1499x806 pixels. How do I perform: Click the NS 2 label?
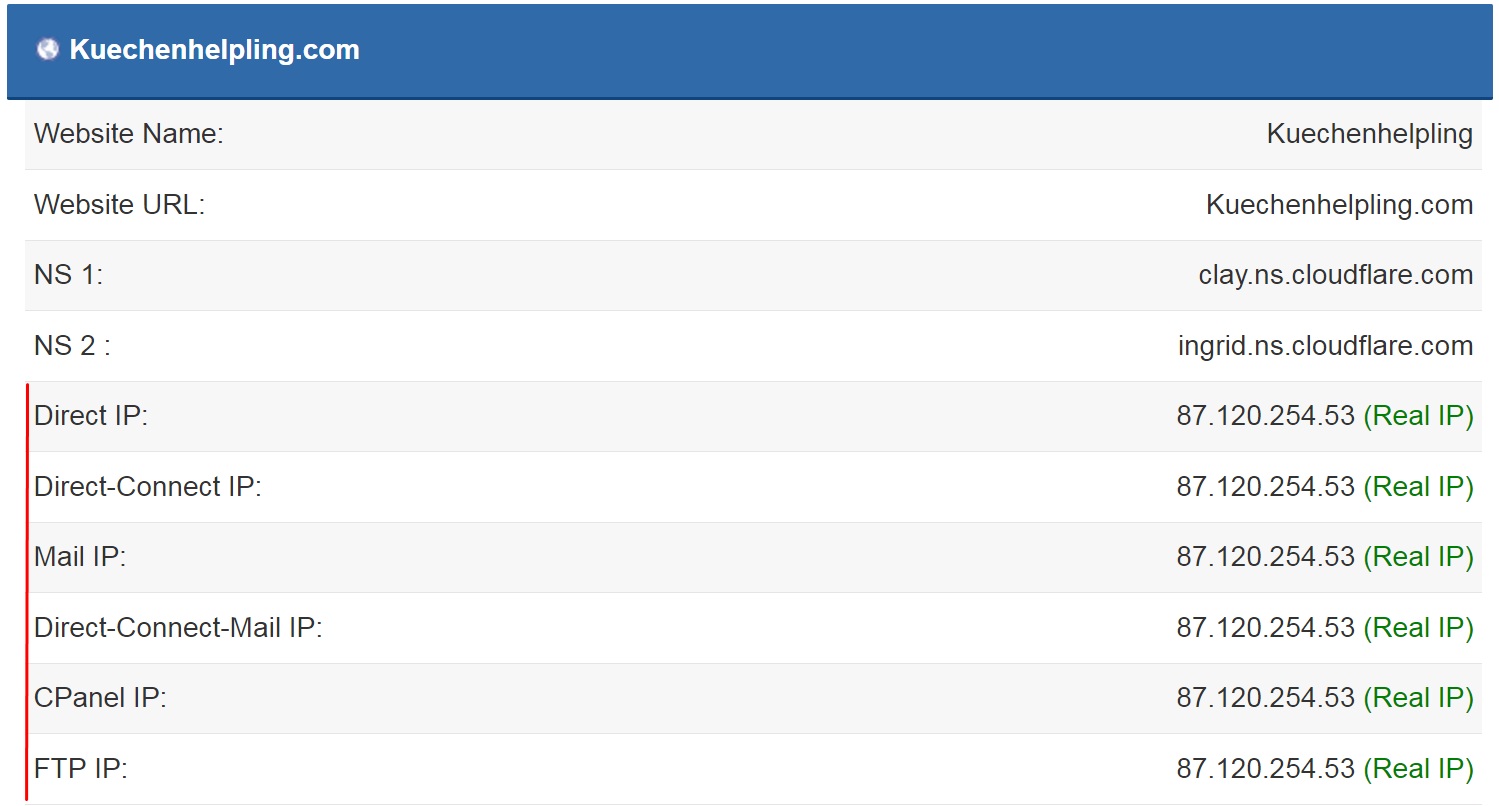click(x=72, y=346)
